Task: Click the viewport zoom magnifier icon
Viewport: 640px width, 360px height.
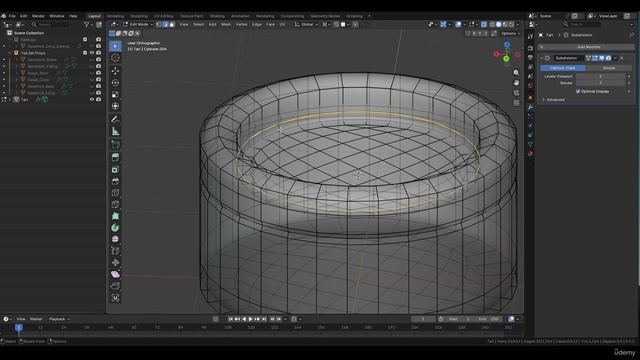Action: coord(516,73)
